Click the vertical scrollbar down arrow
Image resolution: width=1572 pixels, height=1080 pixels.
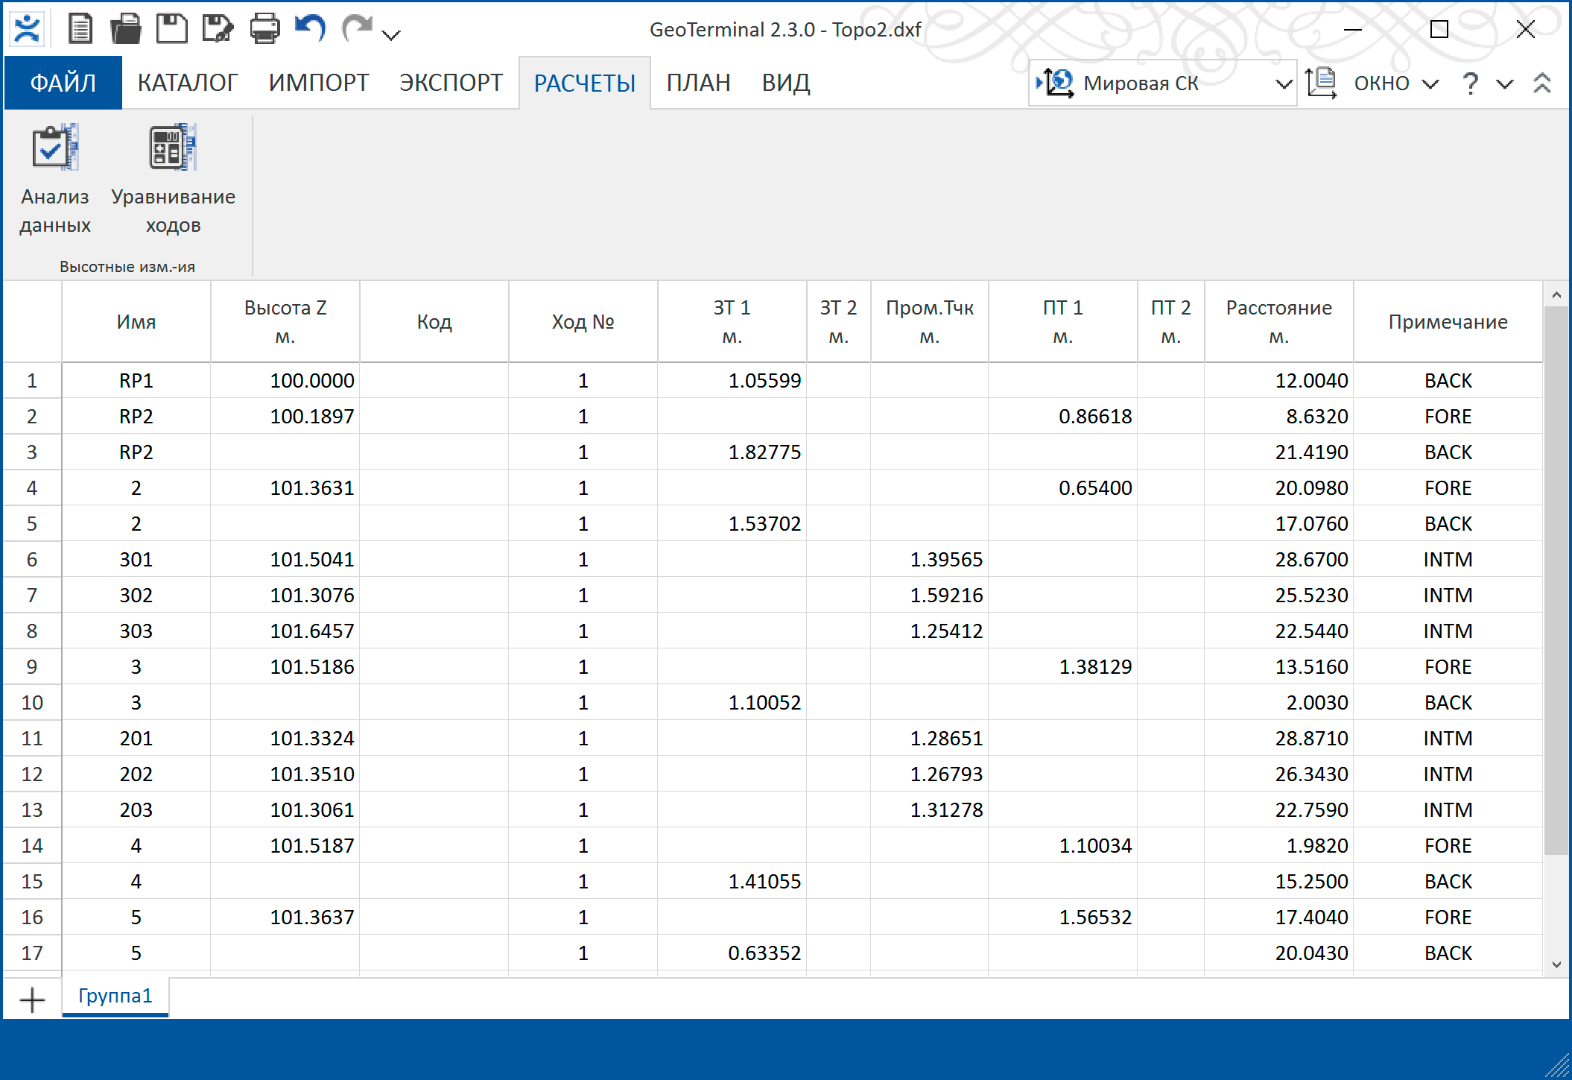1556,964
